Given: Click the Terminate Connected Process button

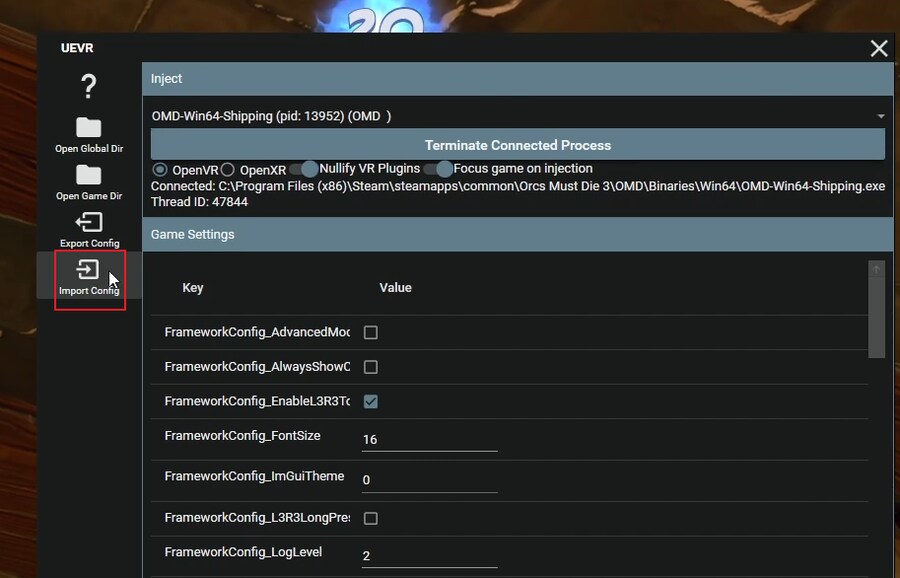Looking at the screenshot, I should click(x=517, y=145).
